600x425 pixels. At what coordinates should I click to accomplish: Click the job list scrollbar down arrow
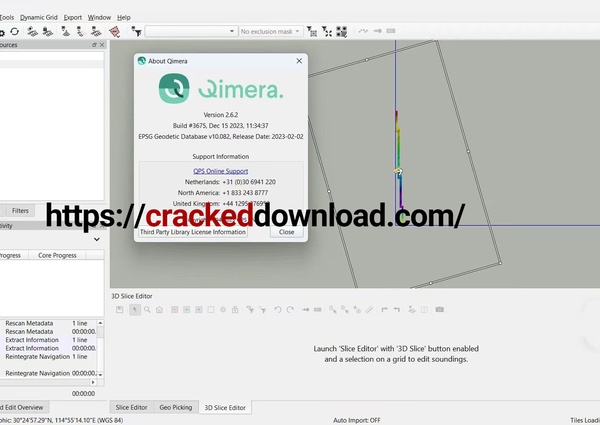click(100, 375)
